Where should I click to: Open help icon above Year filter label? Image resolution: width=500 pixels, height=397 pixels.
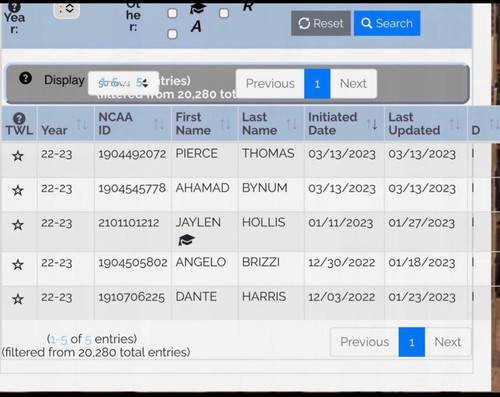click(x=14, y=6)
